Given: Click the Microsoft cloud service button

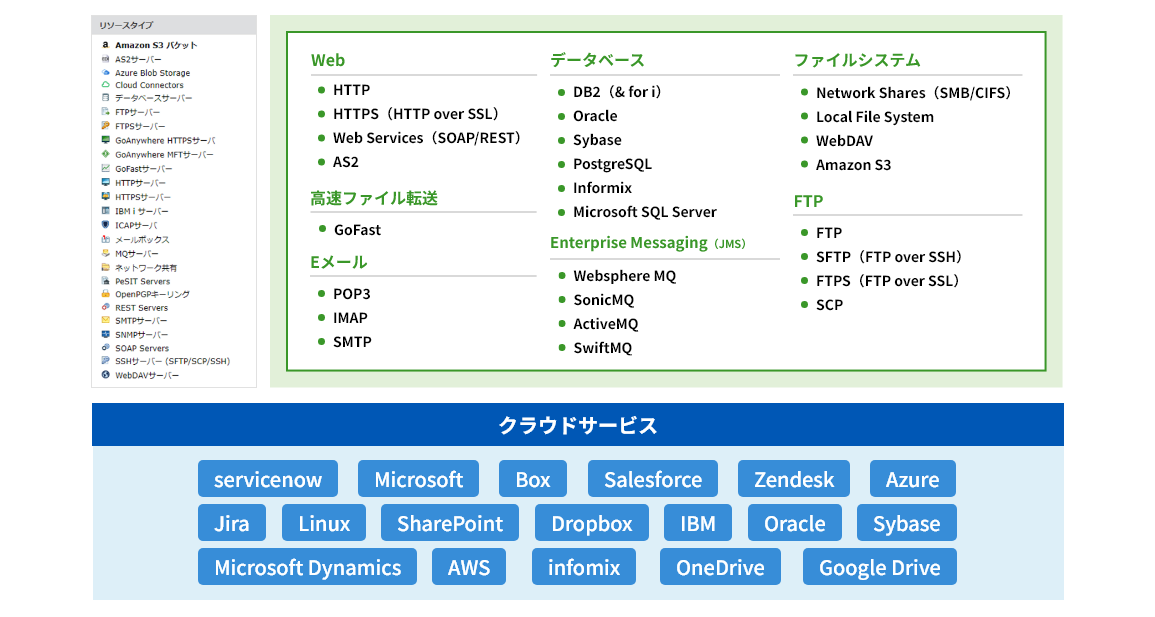Looking at the screenshot, I should [418, 479].
